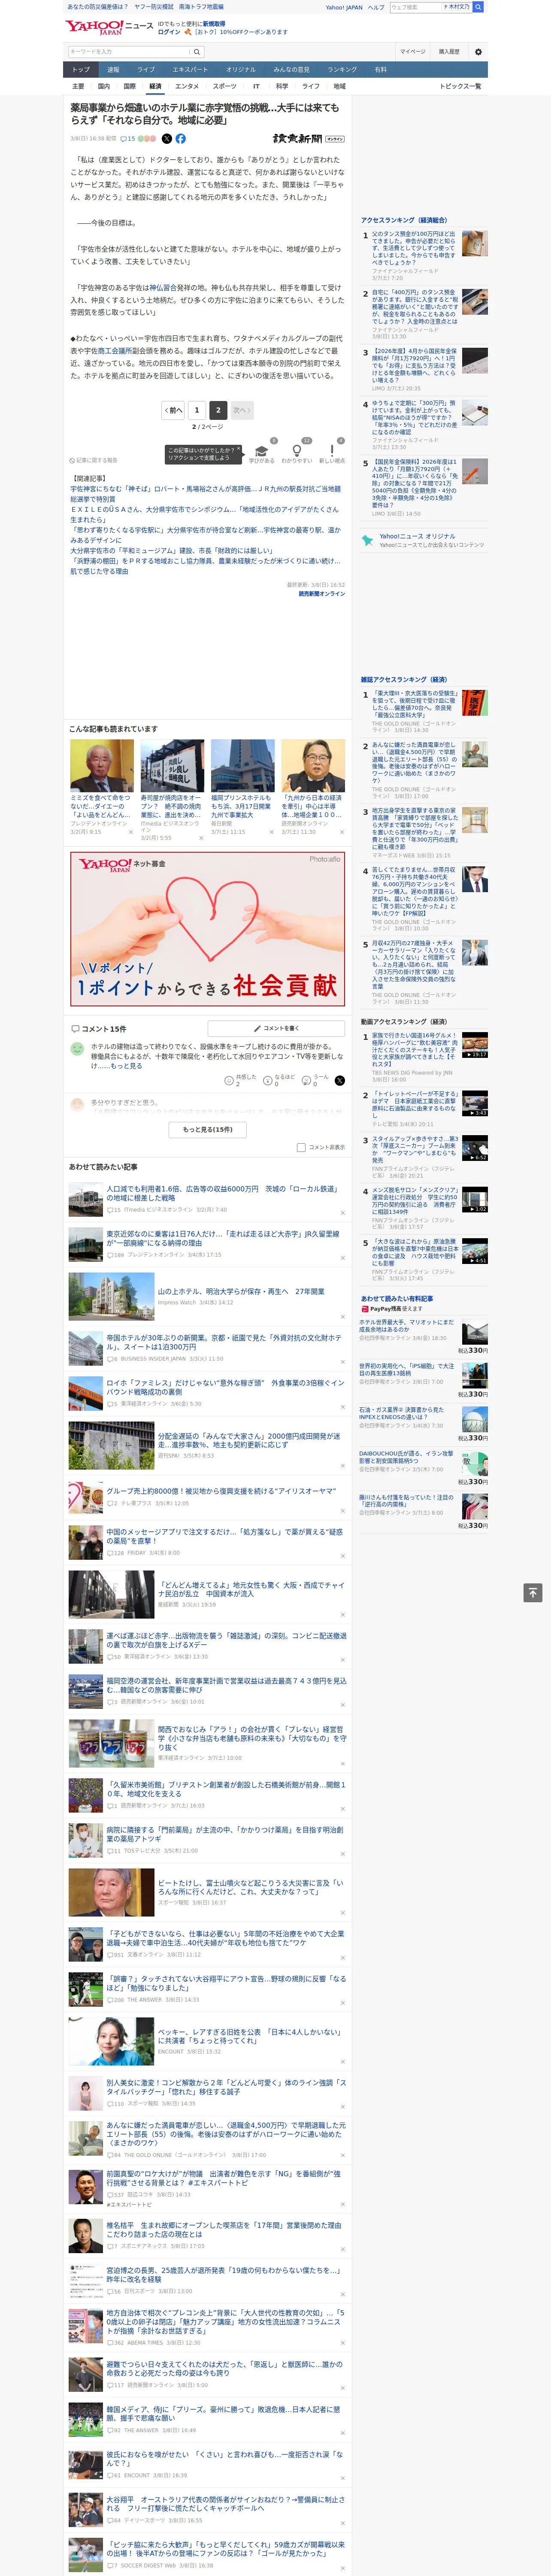Open the 福岡プリンスホテル recommended article thumbnail
This screenshot has width=551, height=2576.
click(x=243, y=766)
